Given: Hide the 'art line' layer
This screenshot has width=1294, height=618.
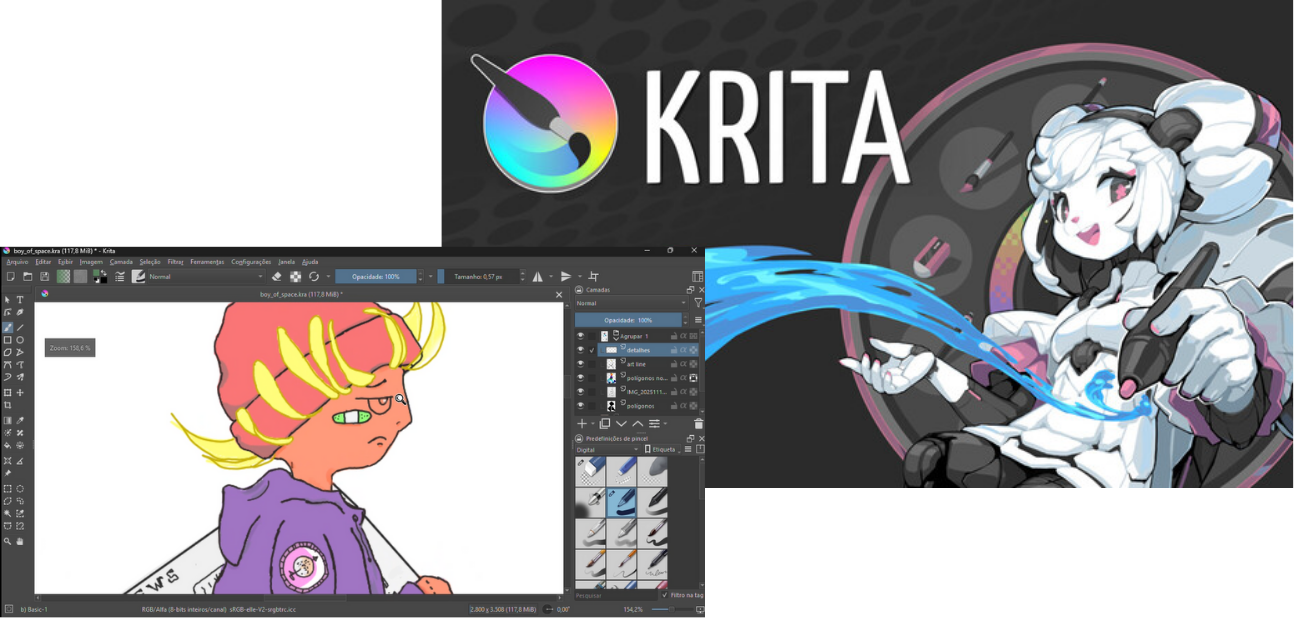Looking at the screenshot, I should (580, 364).
